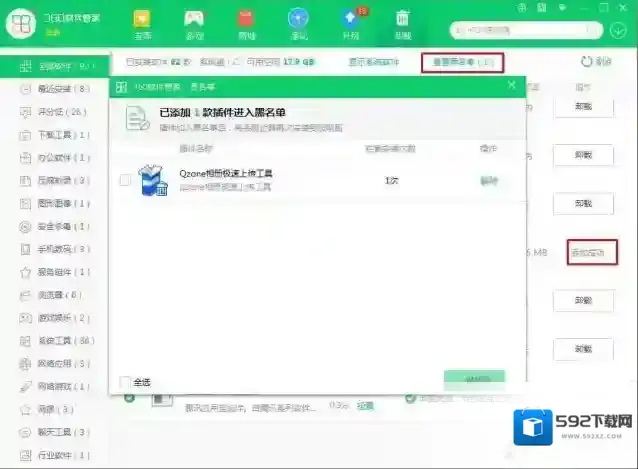Open the 商城 store icon in top bar

click(246, 22)
